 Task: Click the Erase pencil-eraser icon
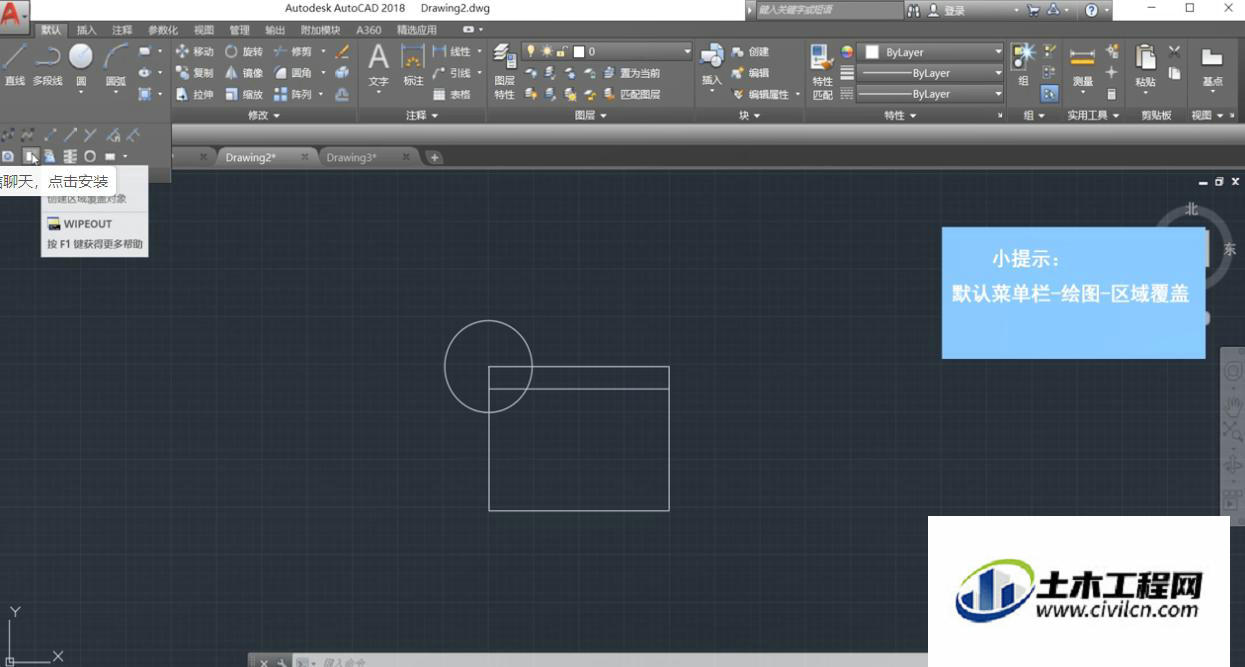click(342, 51)
